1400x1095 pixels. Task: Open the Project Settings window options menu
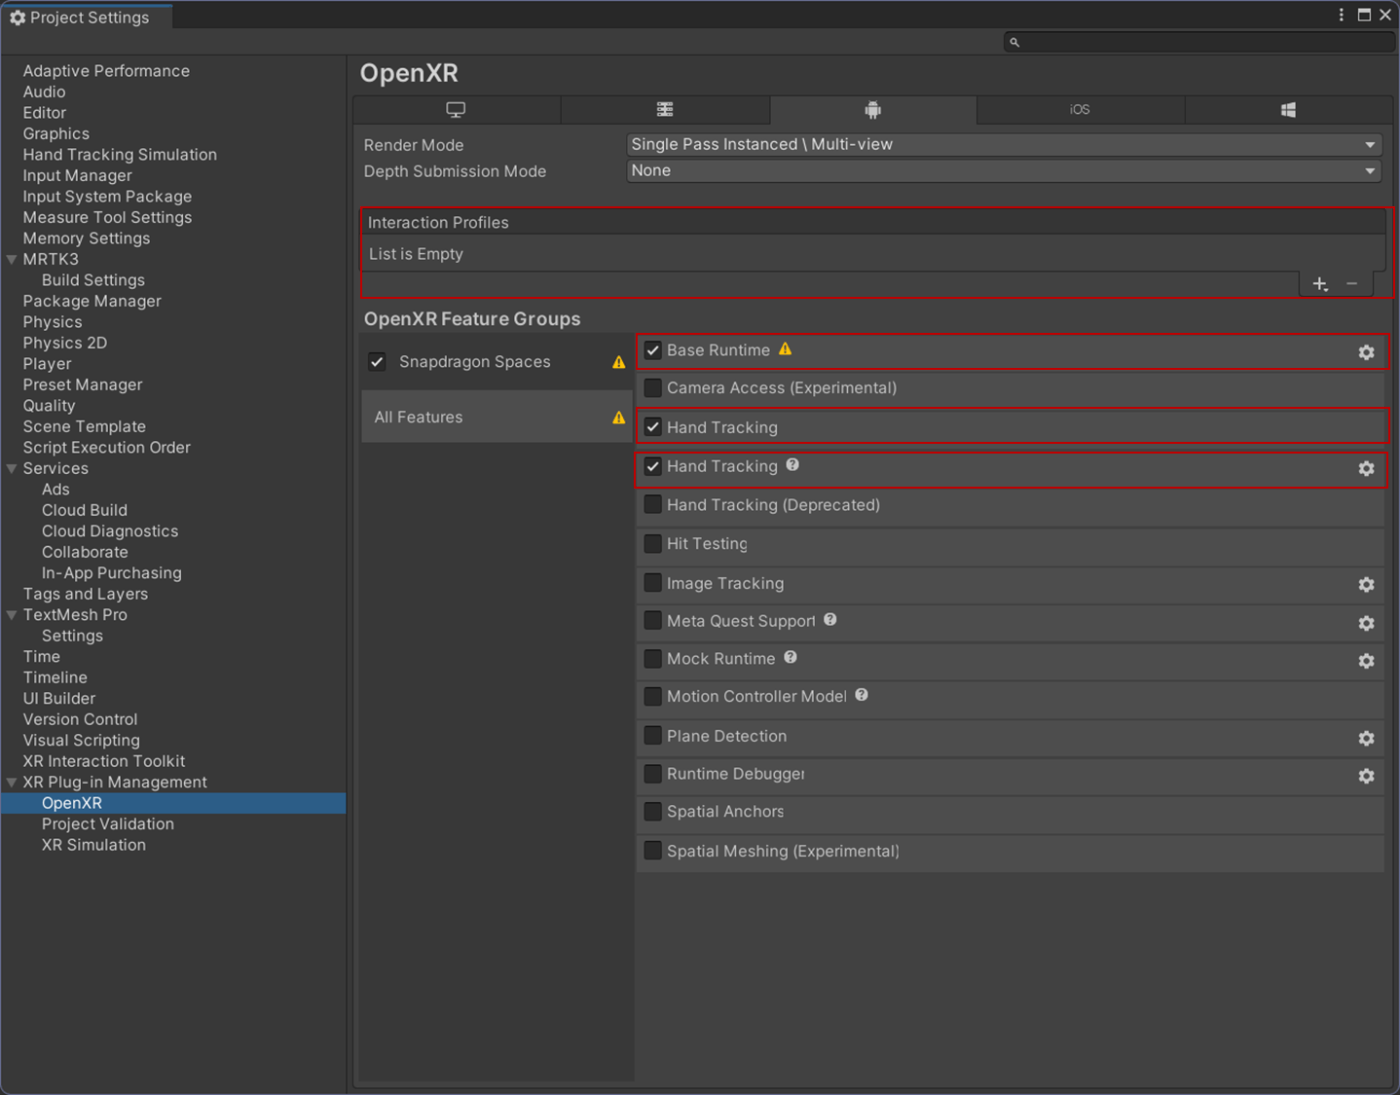click(x=1341, y=15)
